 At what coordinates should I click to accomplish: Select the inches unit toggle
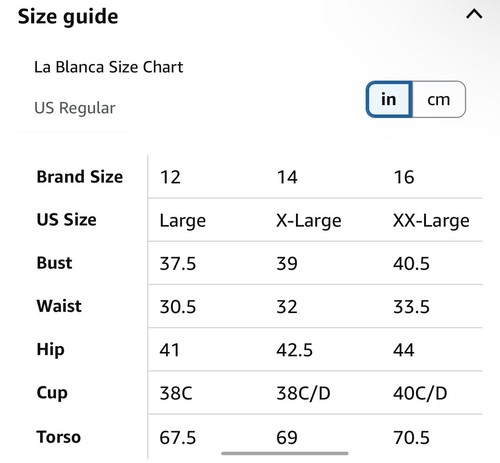[x=389, y=99]
